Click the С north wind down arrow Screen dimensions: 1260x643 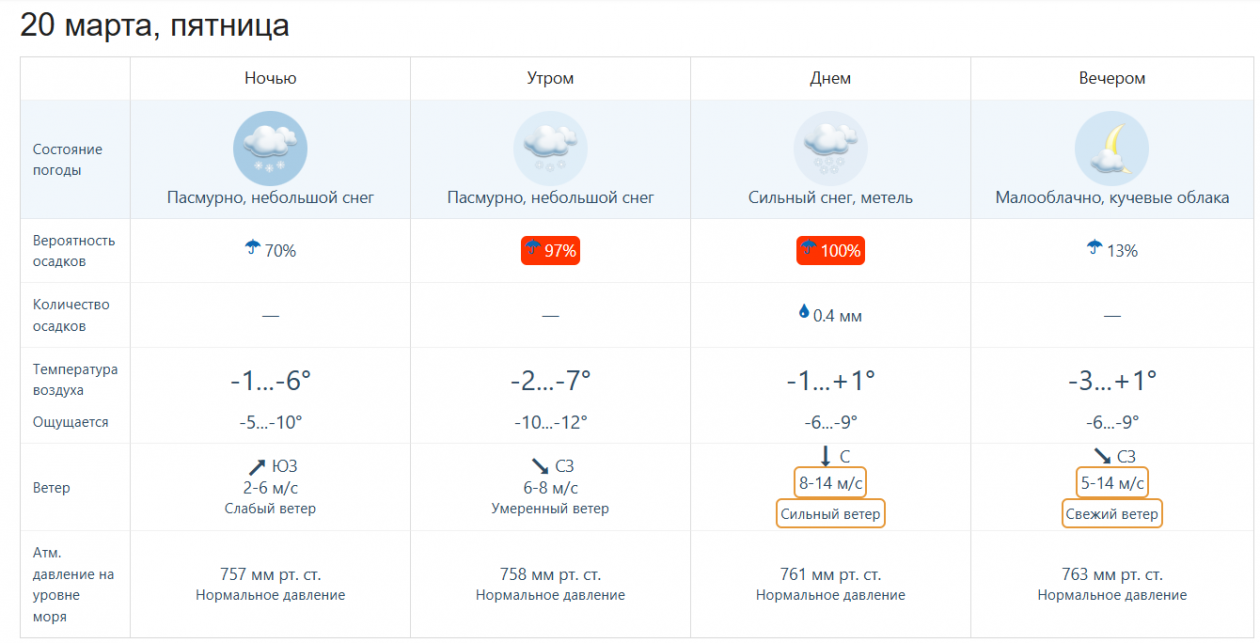click(825, 457)
